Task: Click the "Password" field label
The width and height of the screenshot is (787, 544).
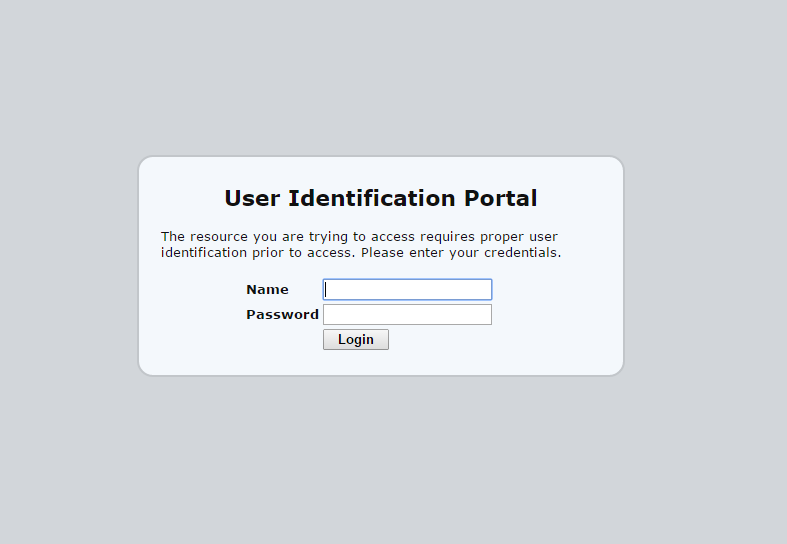Action: [282, 314]
